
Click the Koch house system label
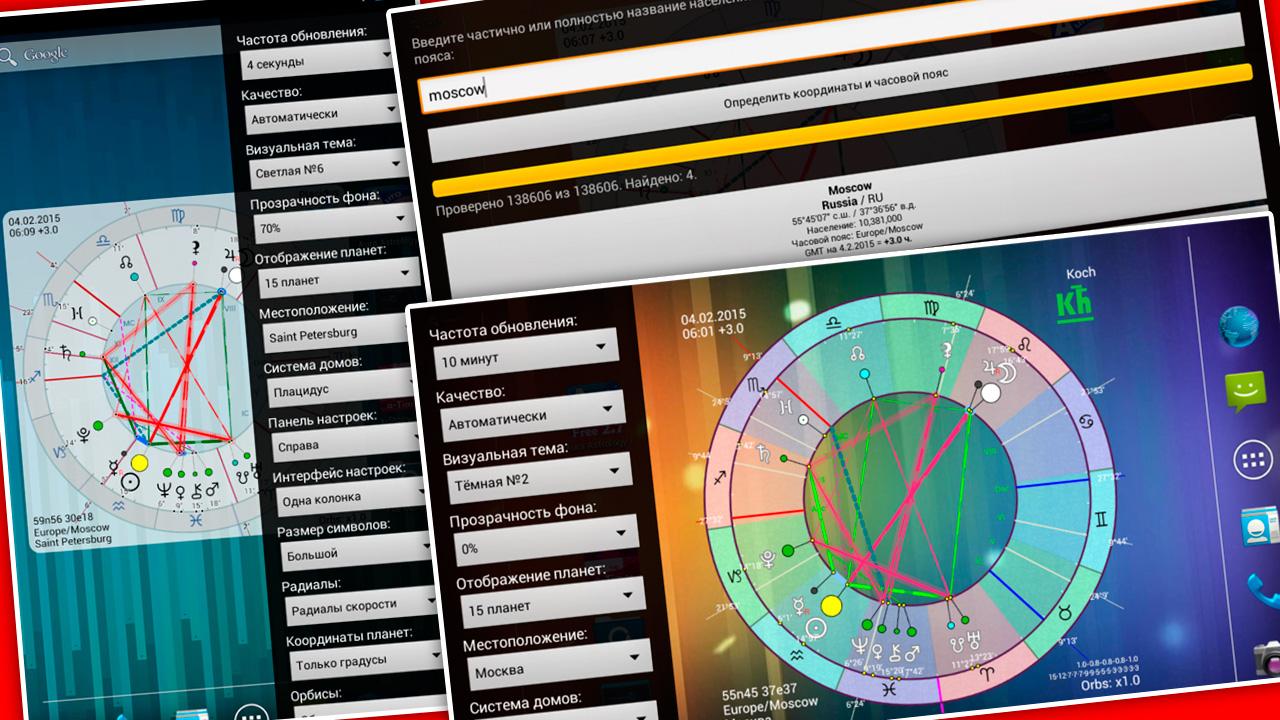point(1080,273)
